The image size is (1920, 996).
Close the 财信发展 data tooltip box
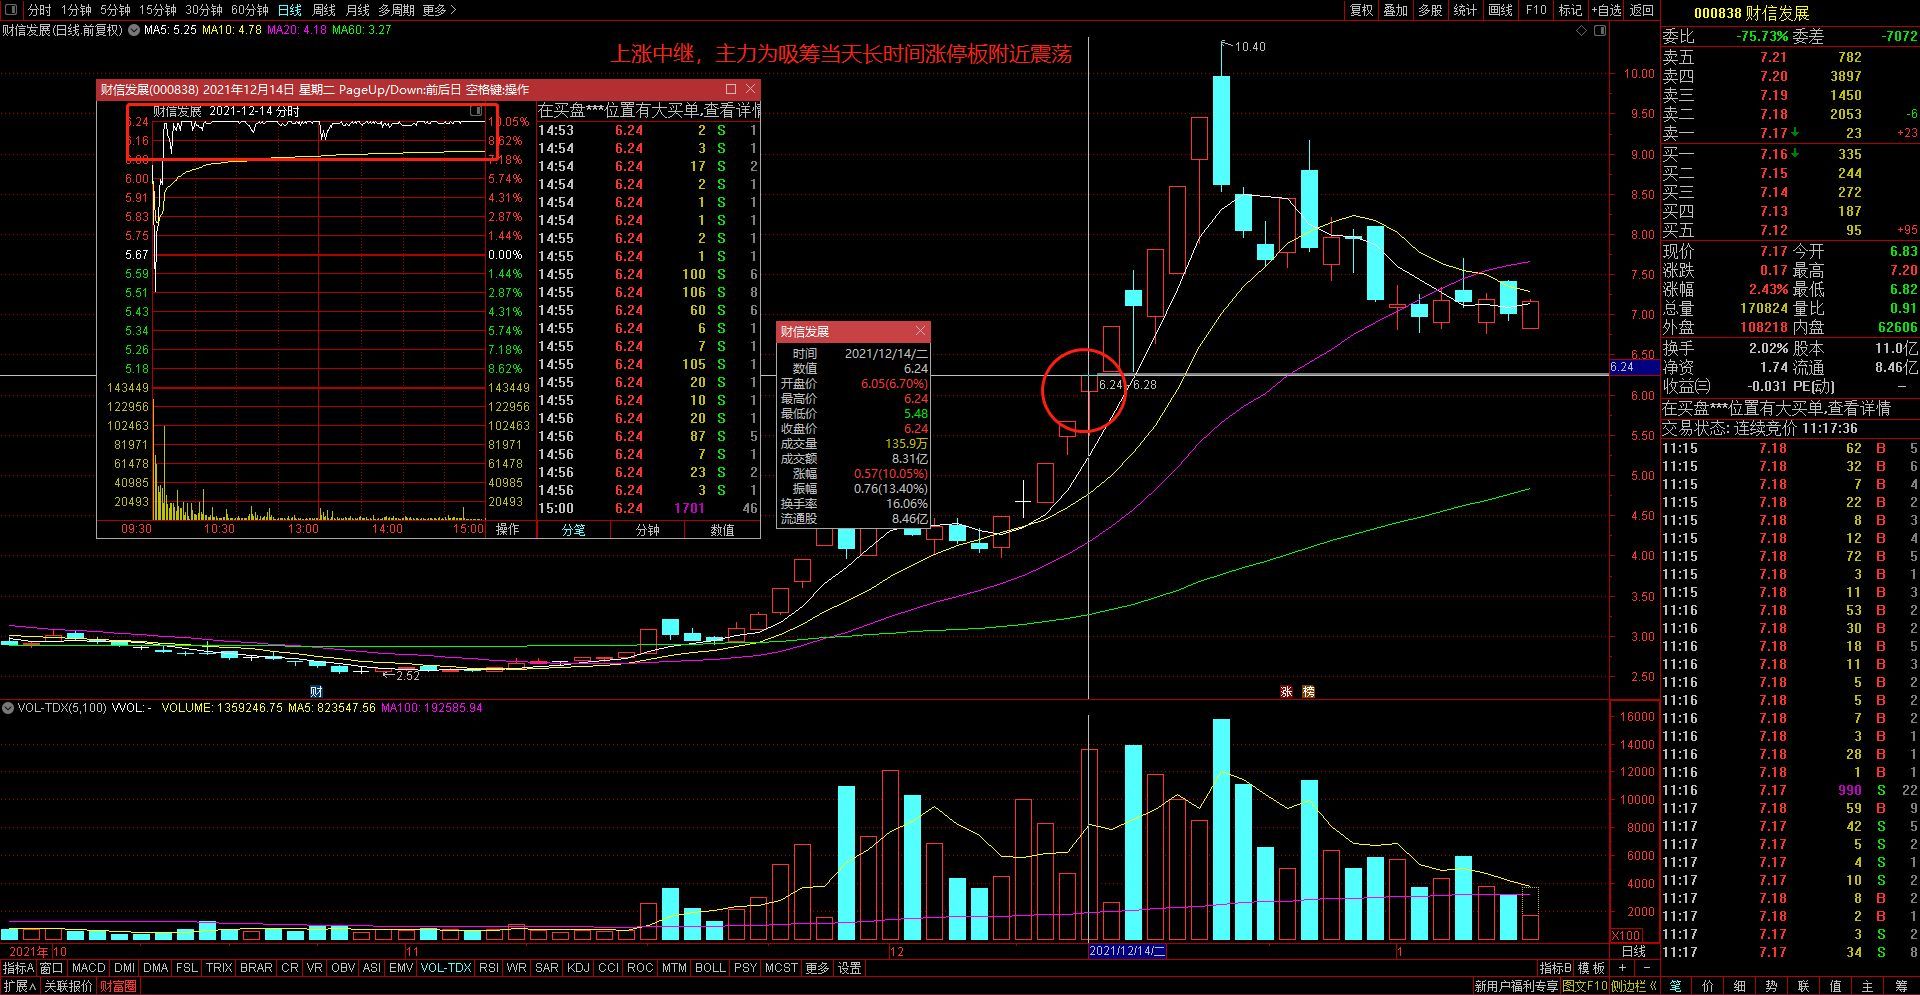[x=920, y=331]
